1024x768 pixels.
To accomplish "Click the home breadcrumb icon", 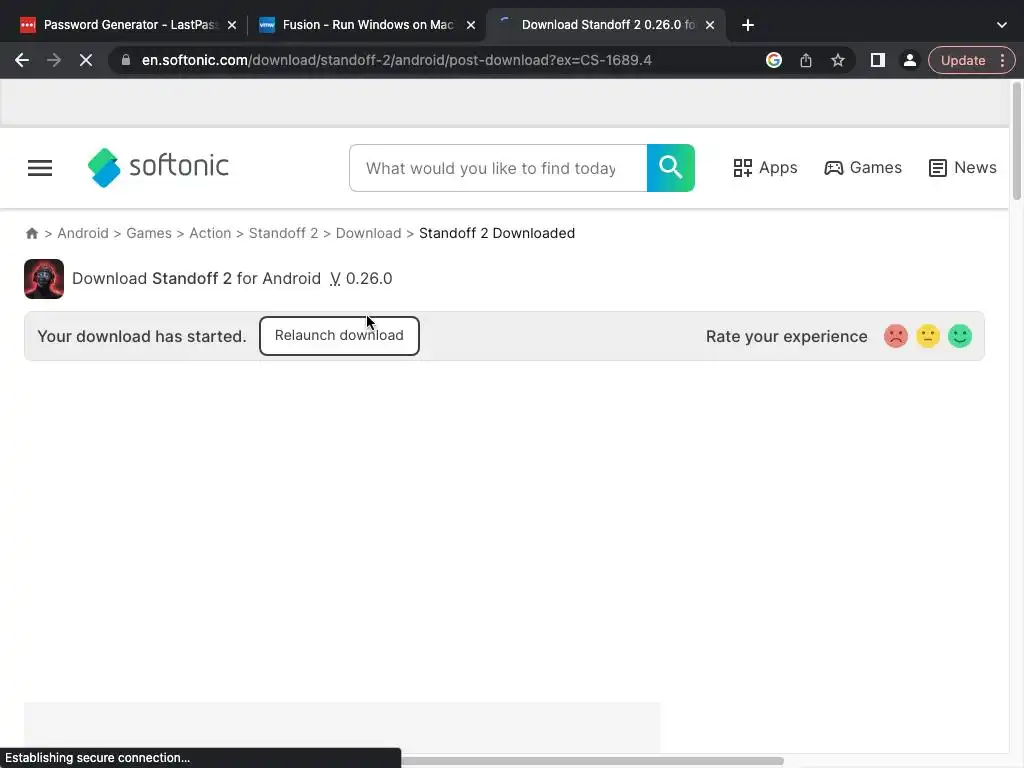I will 32,233.
